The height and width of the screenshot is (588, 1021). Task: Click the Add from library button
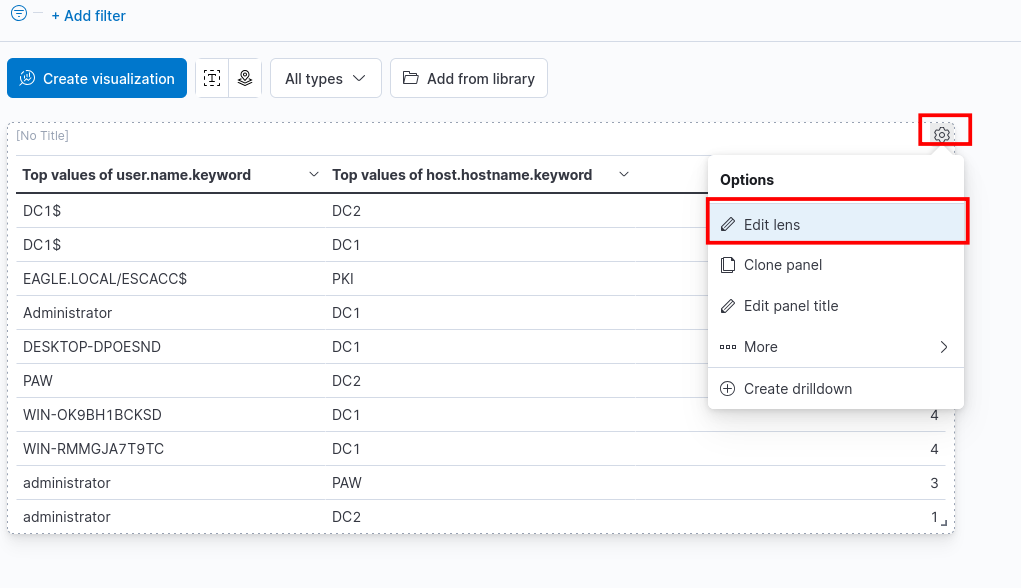tap(469, 78)
